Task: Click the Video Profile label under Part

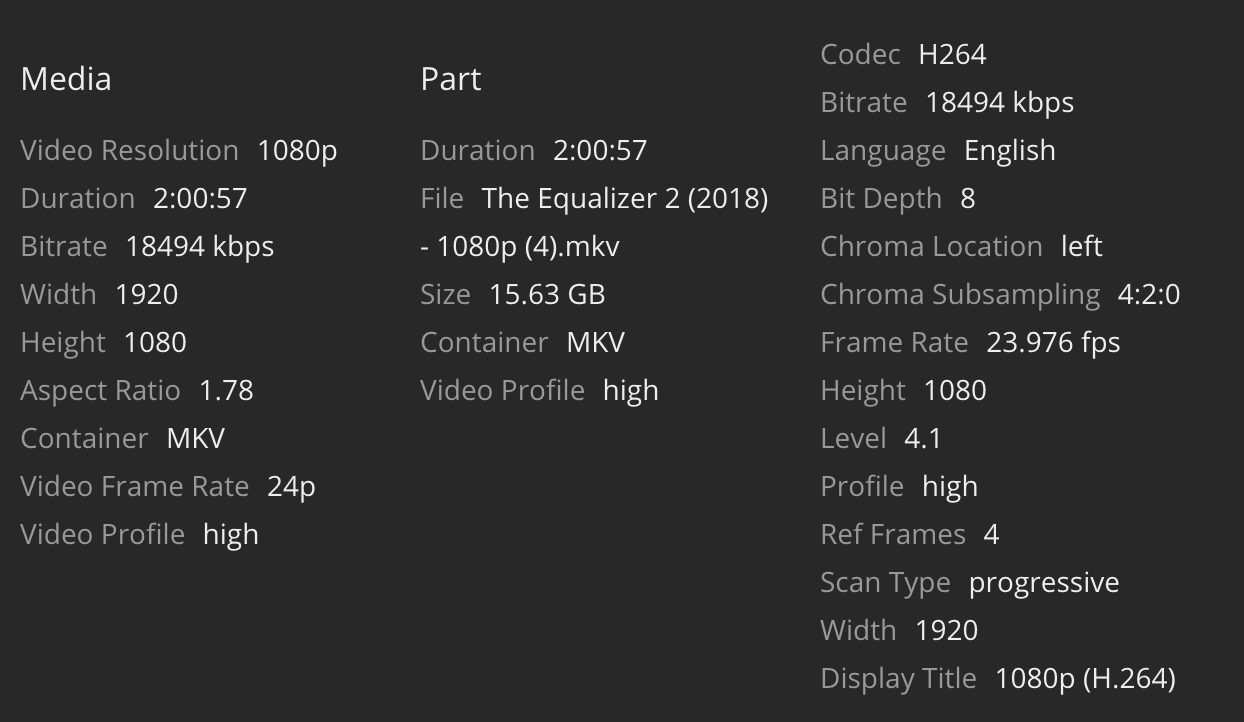Action: coord(502,391)
